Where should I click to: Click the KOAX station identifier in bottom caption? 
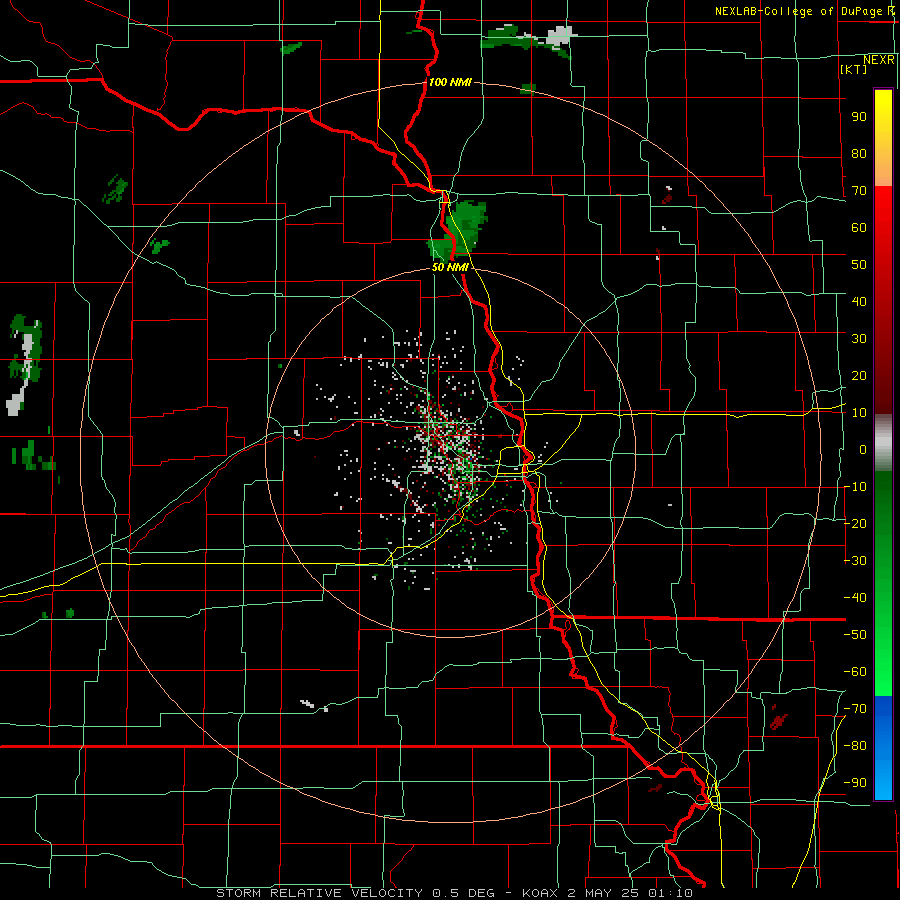pyautogui.click(x=541, y=893)
